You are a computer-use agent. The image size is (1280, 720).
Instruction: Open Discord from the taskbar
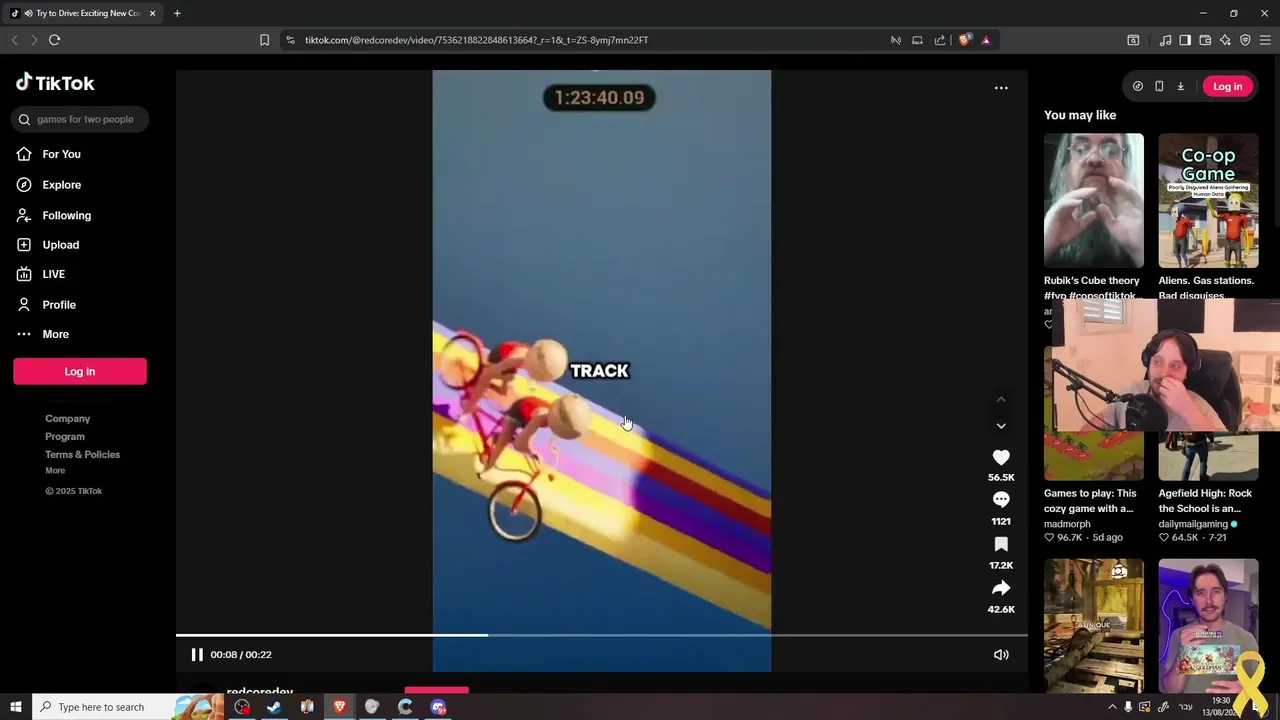(x=438, y=707)
